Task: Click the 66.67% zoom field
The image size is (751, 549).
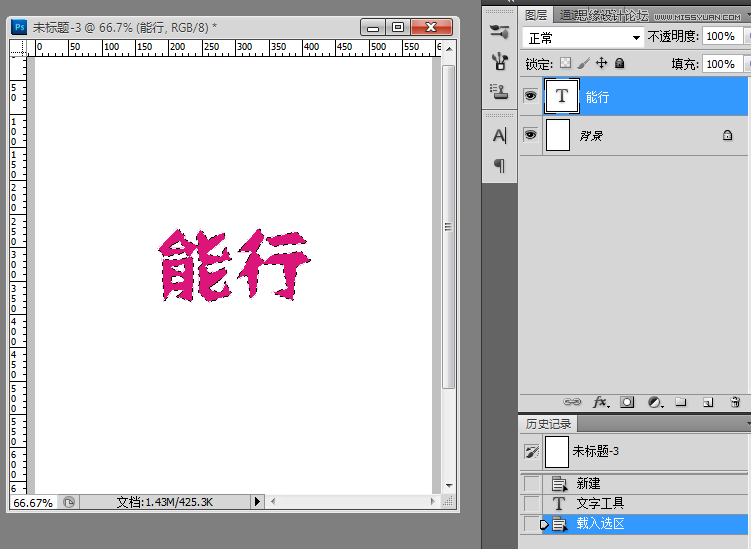Action: click(32, 502)
